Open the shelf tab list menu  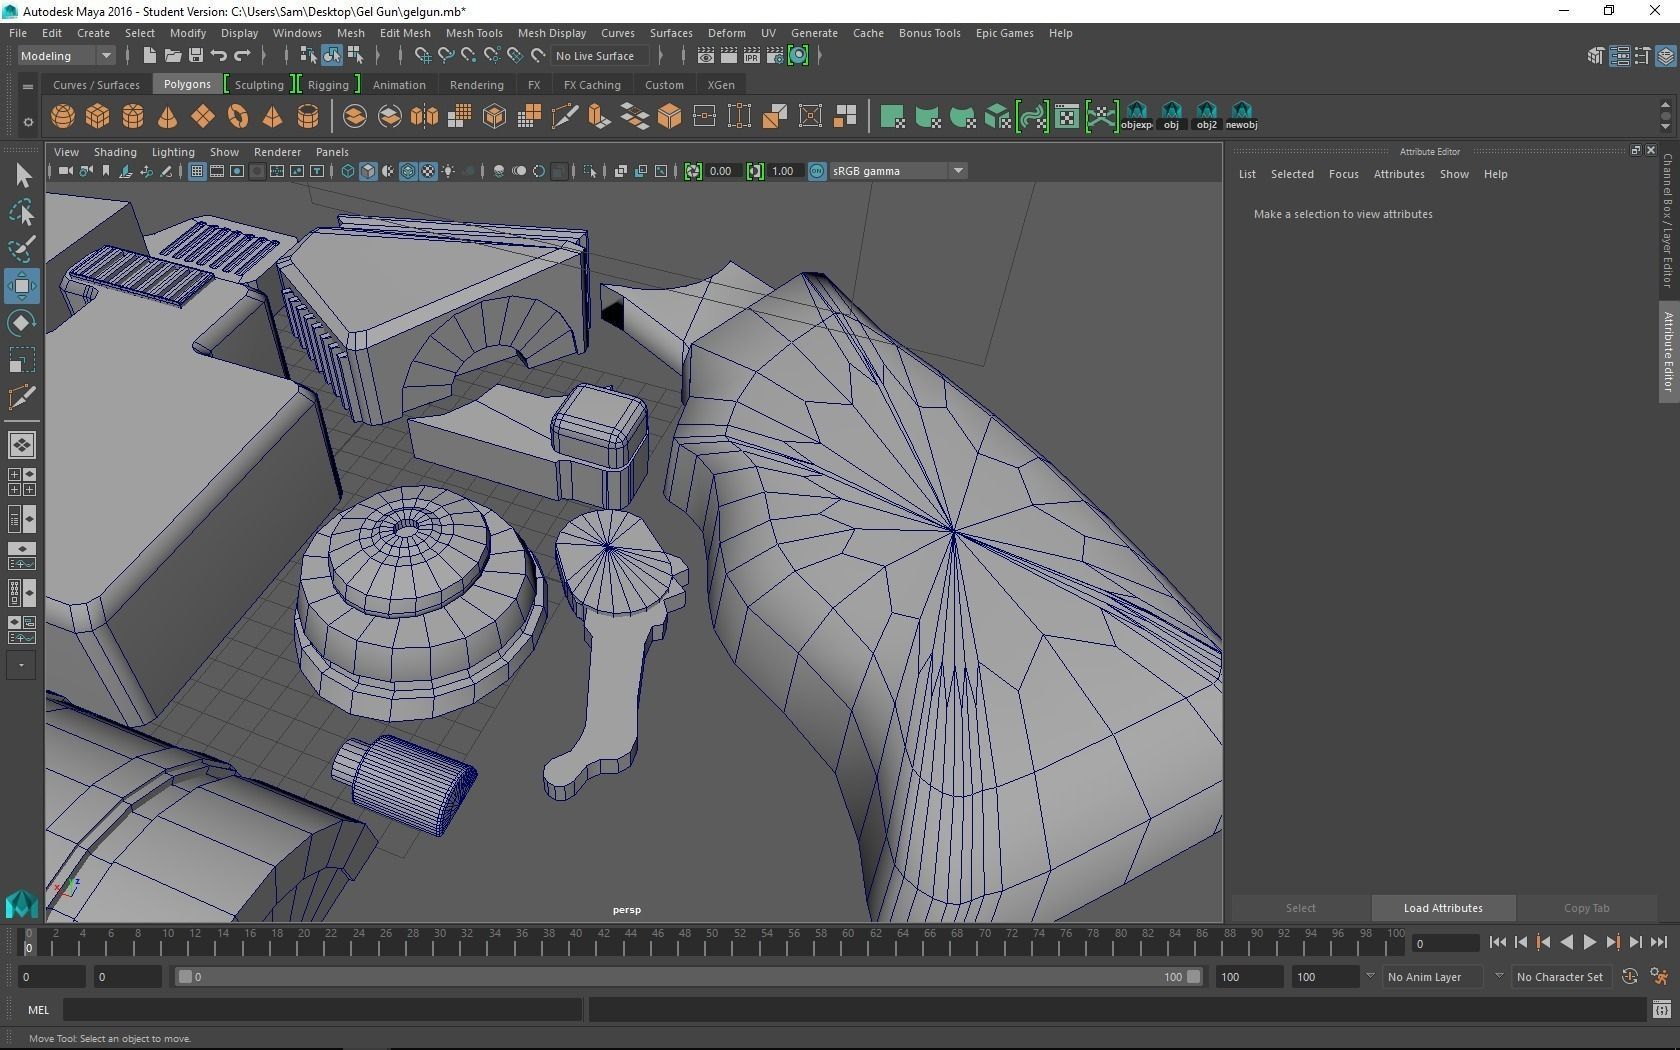click(28, 87)
